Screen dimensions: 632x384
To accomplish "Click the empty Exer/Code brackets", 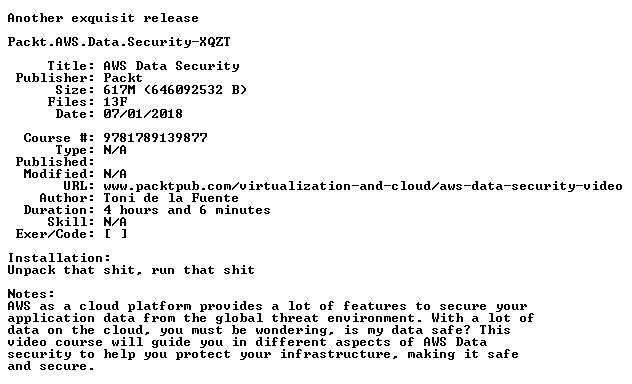I will (116, 234).
